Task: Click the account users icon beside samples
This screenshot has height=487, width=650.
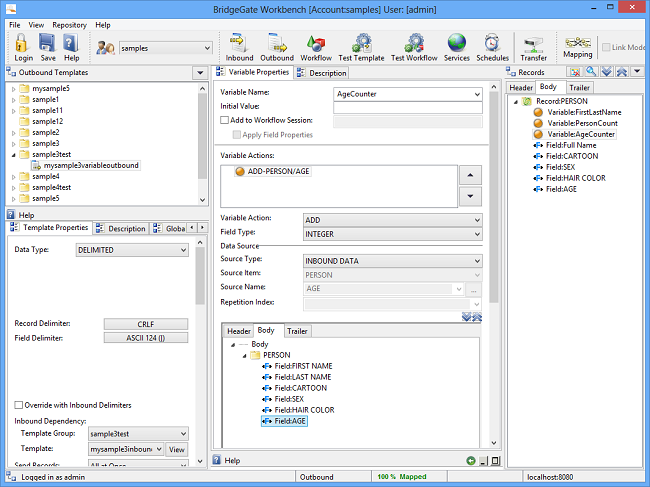Action: coord(105,48)
